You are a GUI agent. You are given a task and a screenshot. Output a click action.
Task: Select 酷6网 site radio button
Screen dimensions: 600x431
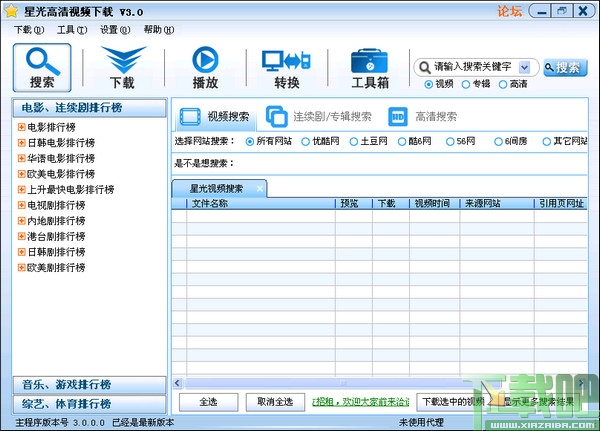[402, 142]
